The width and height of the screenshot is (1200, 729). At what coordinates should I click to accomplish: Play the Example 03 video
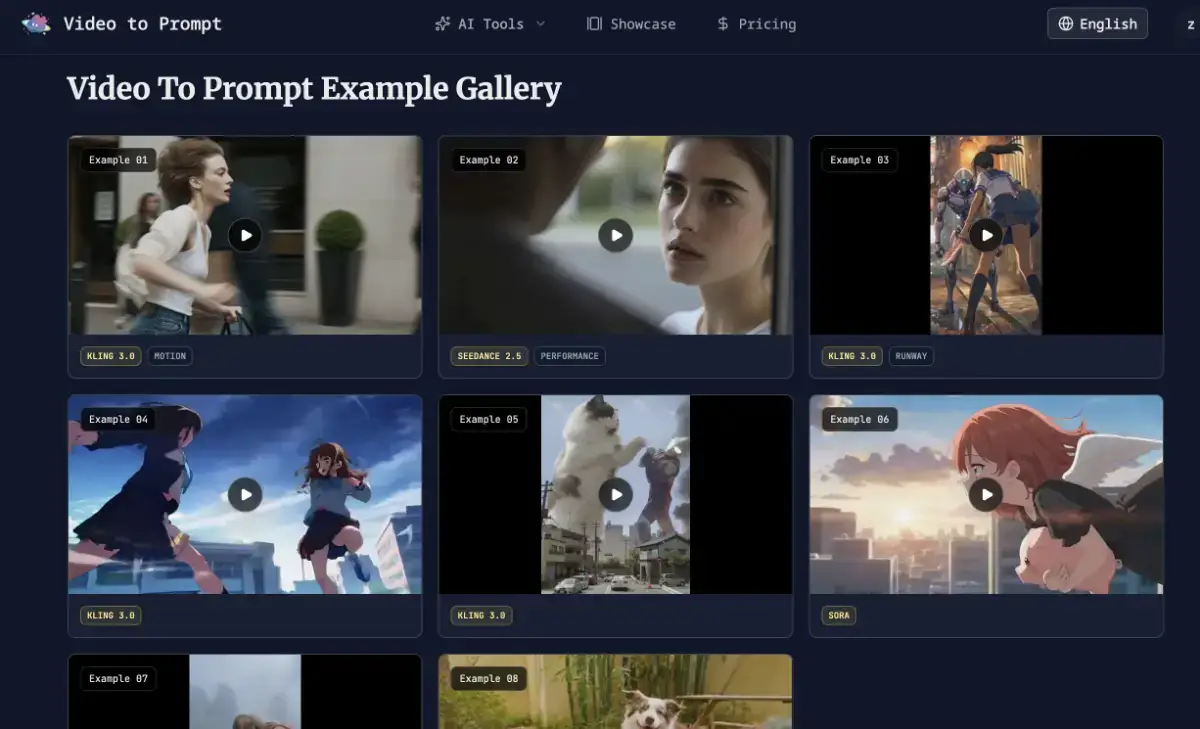pos(986,235)
